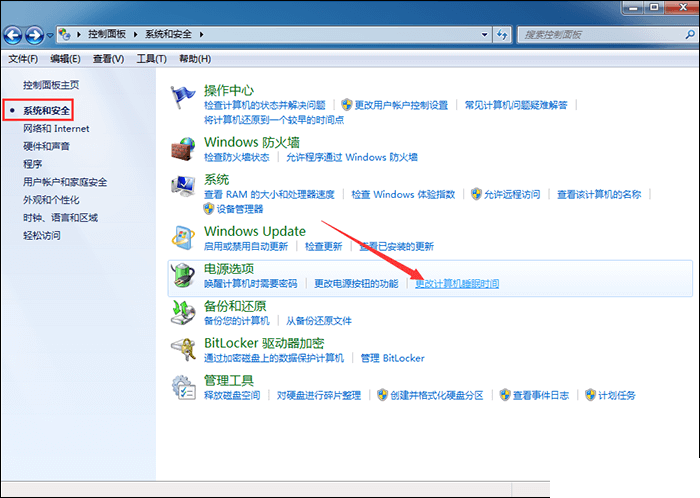Click shield icon beside 允许远程访问
700x498 pixels.
point(476,194)
